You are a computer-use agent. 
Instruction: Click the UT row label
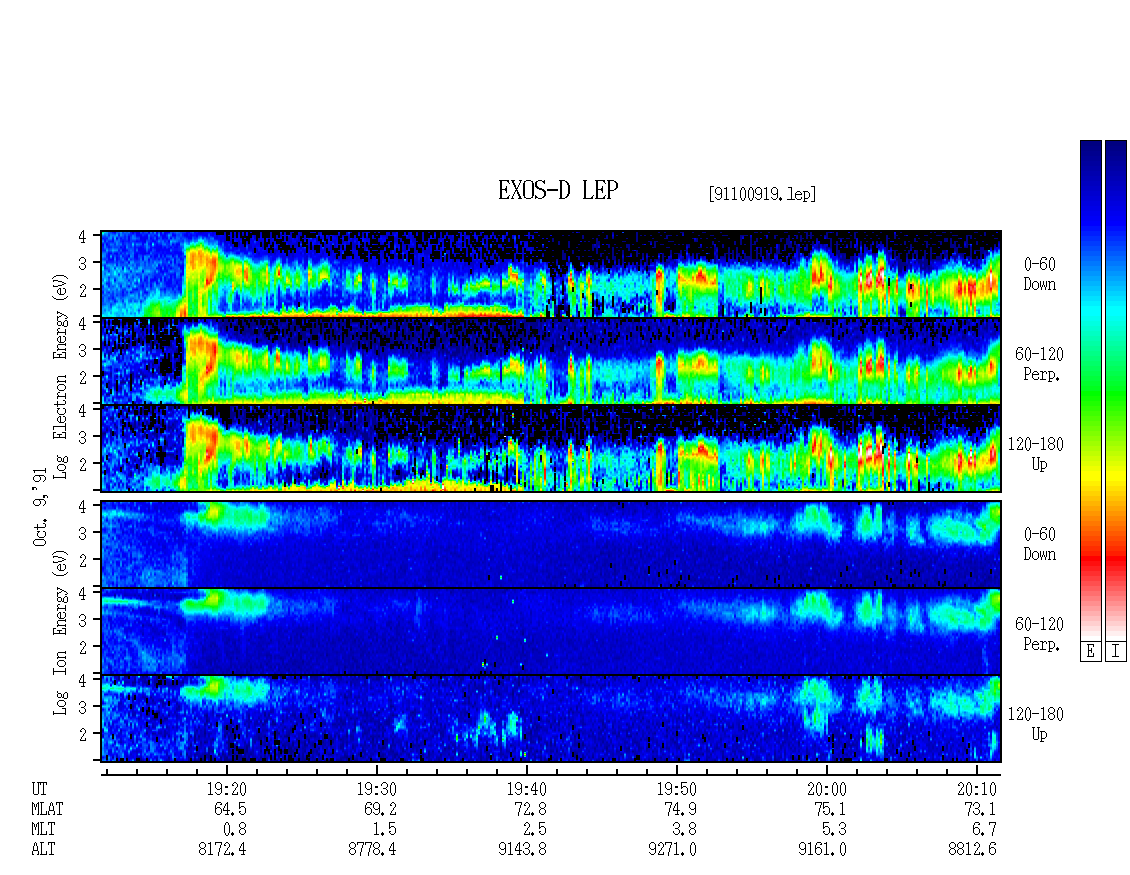click(x=39, y=789)
